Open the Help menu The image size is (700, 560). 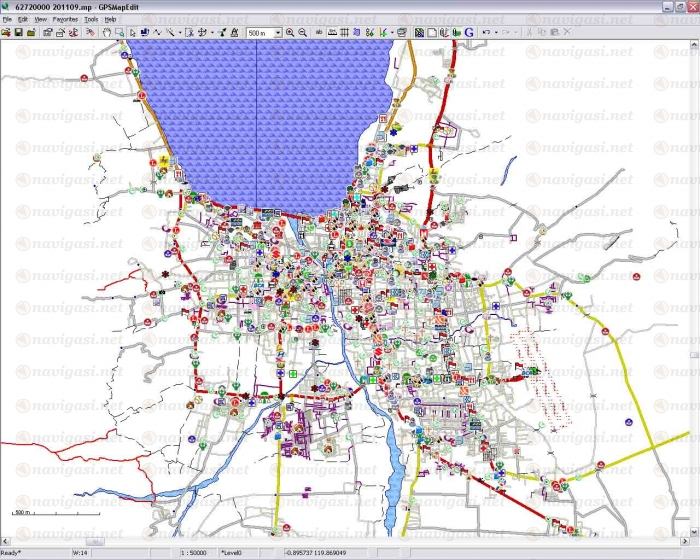tap(110, 19)
